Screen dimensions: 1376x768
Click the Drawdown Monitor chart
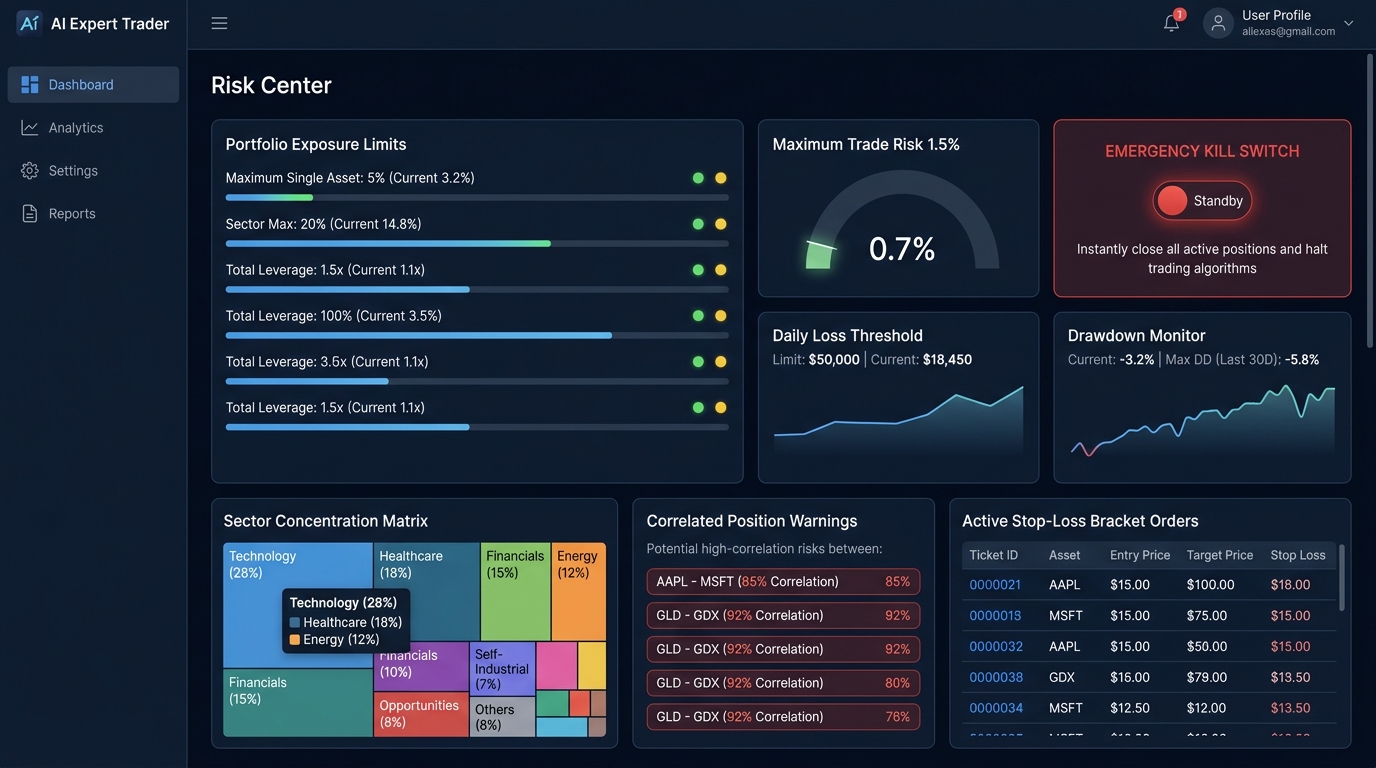pyautogui.click(x=1202, y=420)
